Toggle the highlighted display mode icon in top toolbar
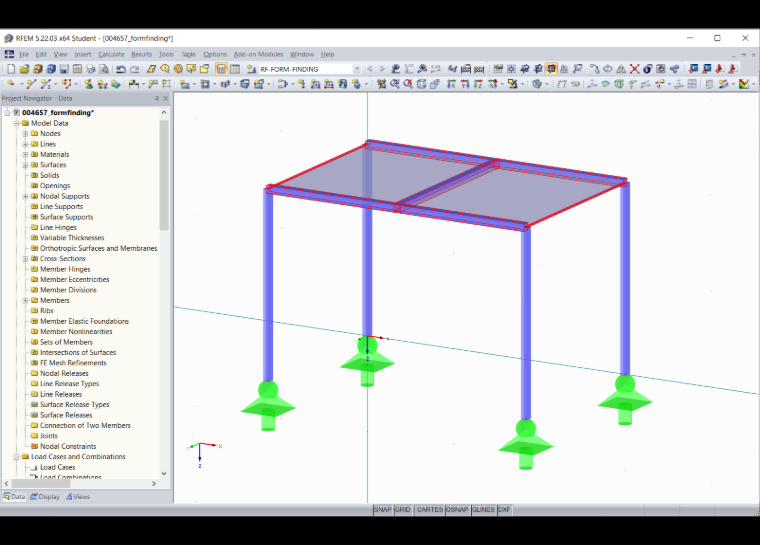This screenshot has width=760, height=545. tap(551, 69)
